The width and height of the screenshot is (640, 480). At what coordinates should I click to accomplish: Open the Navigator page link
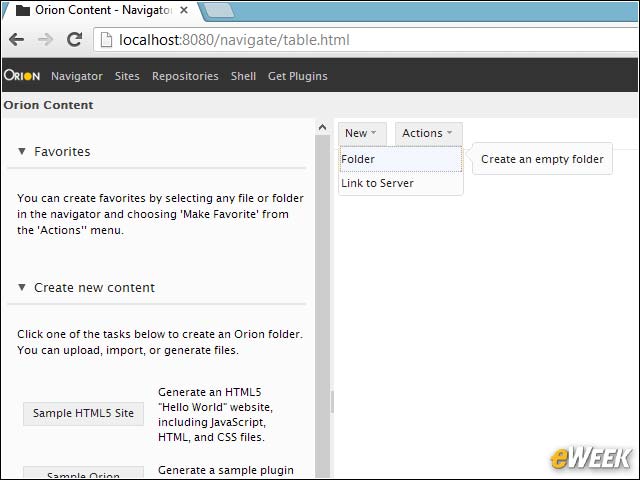77,76
